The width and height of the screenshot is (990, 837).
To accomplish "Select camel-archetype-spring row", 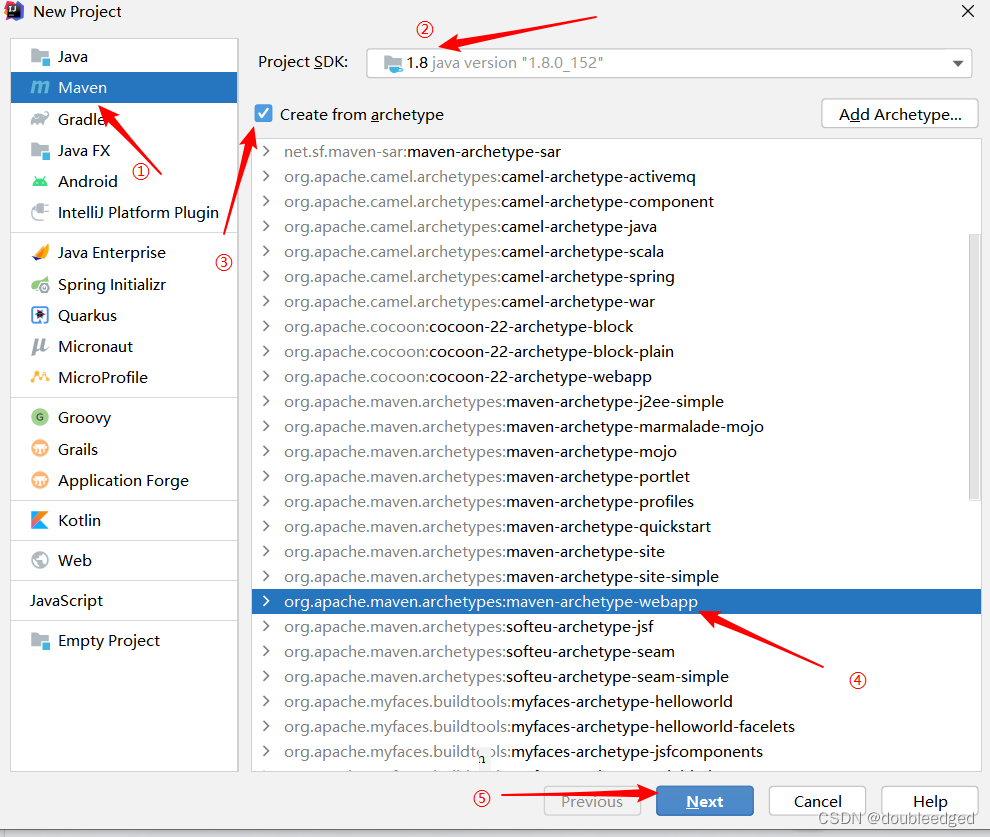I will (616, 276).
